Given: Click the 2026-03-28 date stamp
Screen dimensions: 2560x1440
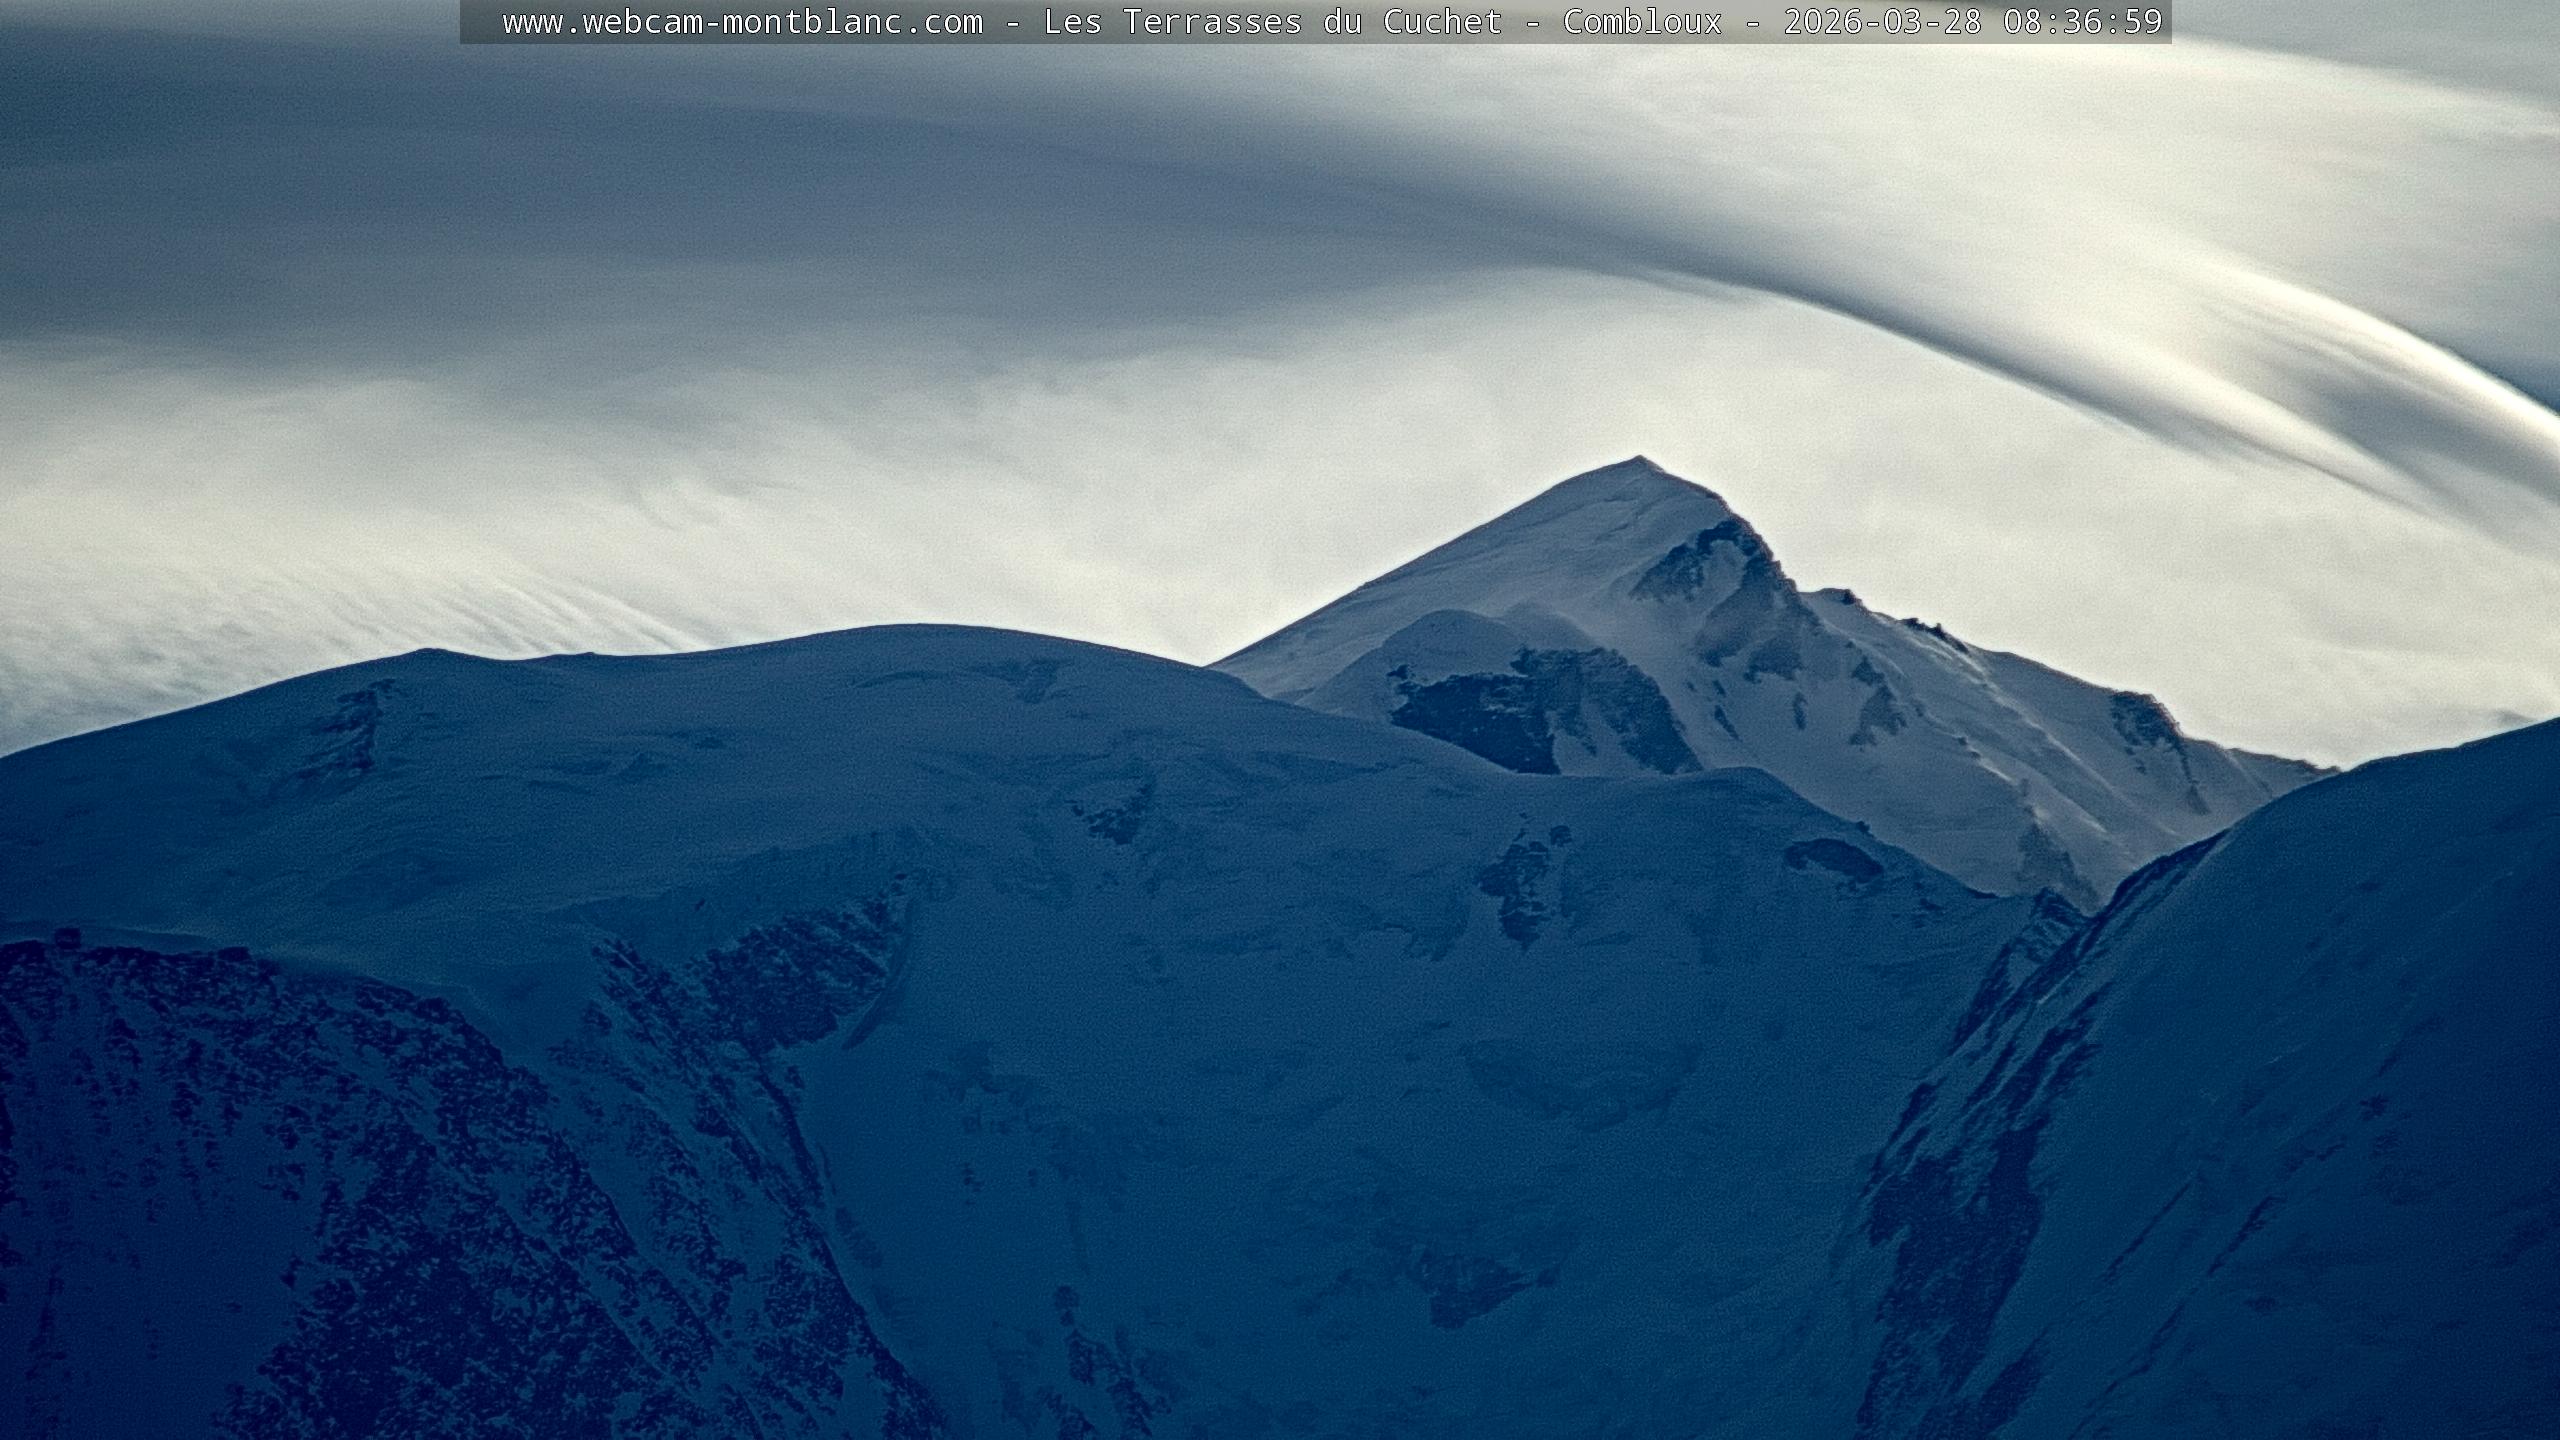Looking at the screenshot, I should click(x=1882, y=21).
